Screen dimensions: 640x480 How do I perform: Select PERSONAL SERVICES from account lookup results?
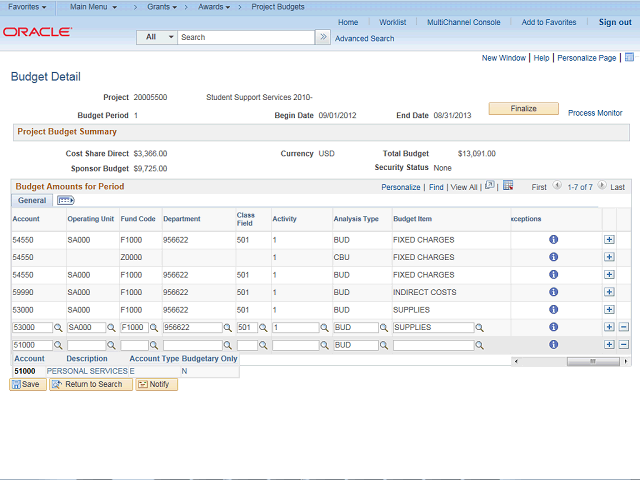(87, 371)
